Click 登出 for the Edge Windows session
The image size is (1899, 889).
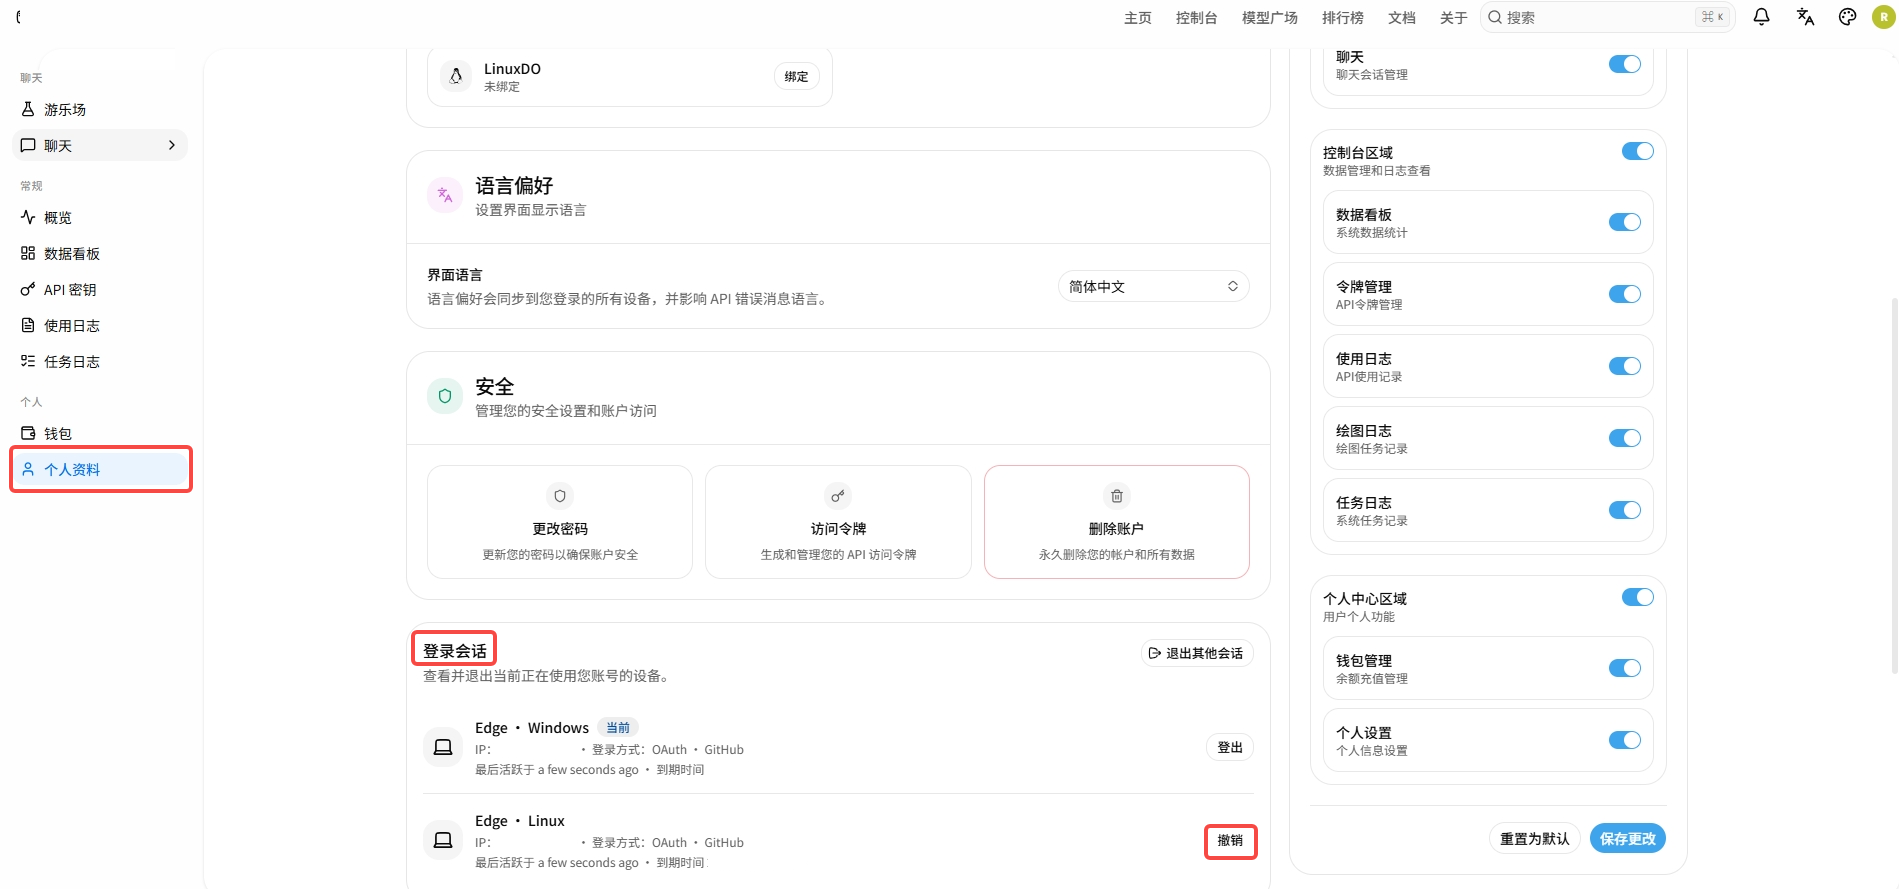click(1230, 748)
